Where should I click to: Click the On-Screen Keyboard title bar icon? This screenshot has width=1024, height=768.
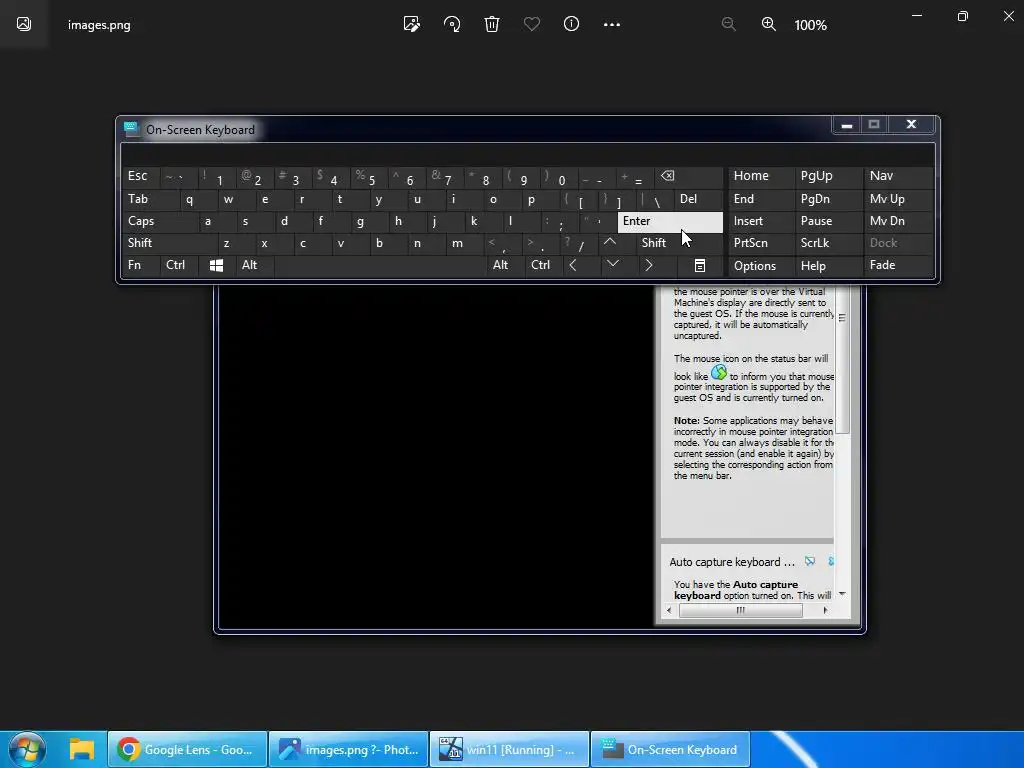[x=131, y=129]
